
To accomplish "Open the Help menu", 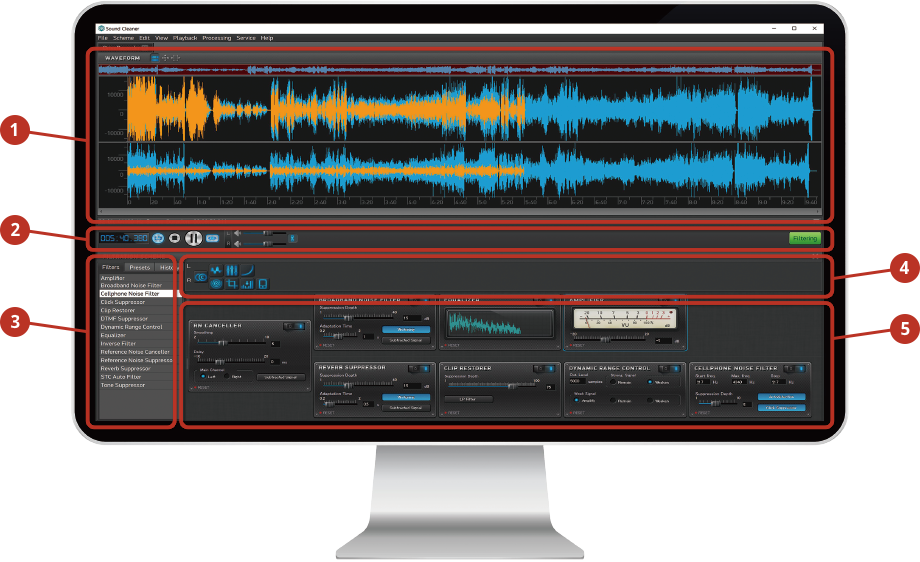I will coord(267,38).
